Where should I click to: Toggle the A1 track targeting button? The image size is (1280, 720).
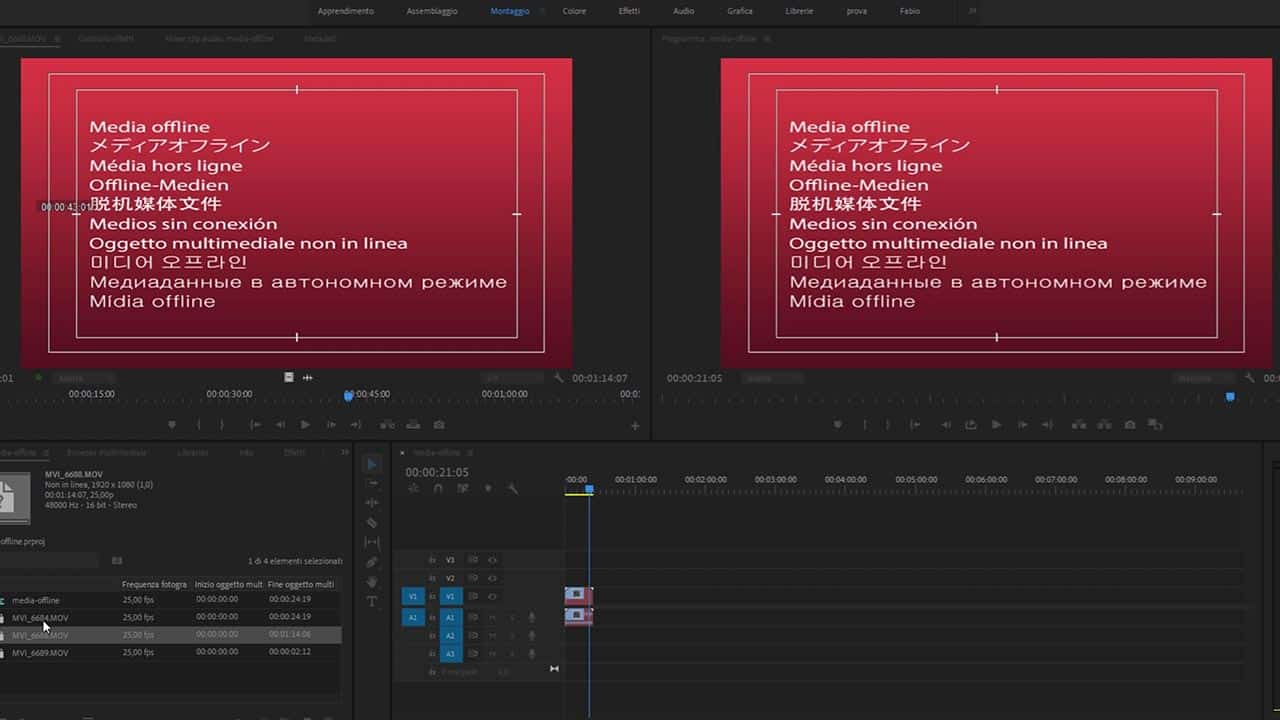[x=451, y=618]
